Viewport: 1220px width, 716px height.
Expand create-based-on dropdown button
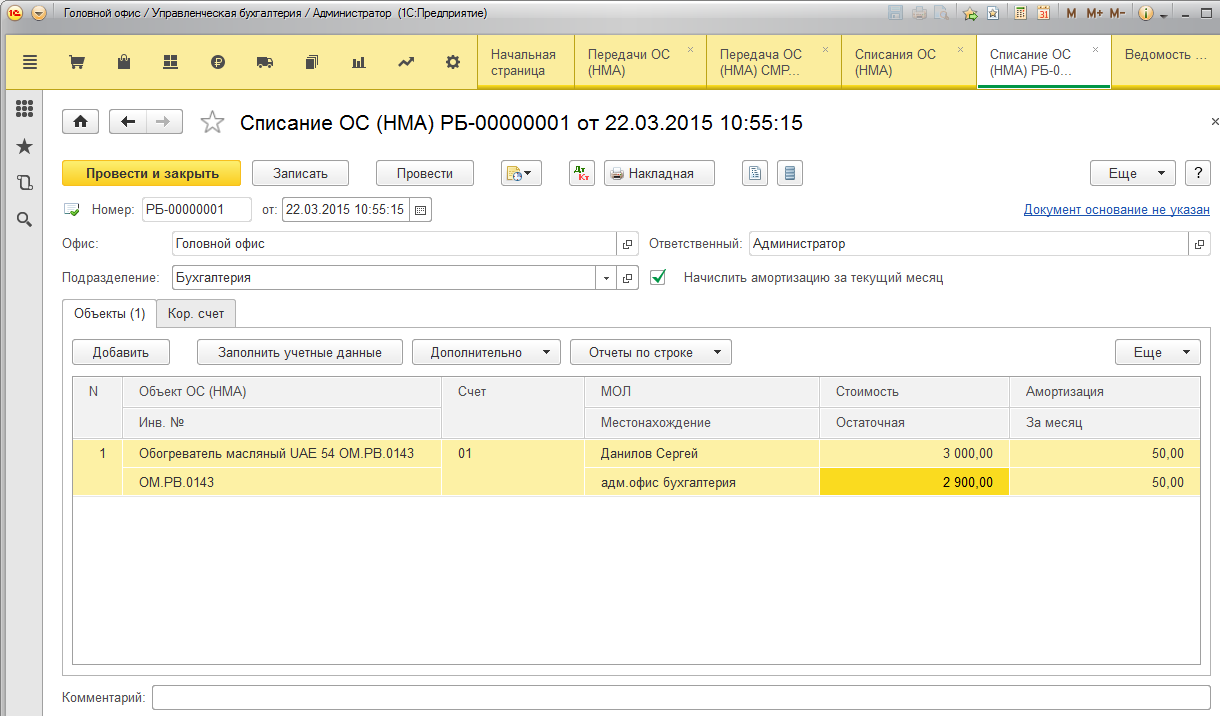pyautogui.click(x=521, y=173)
